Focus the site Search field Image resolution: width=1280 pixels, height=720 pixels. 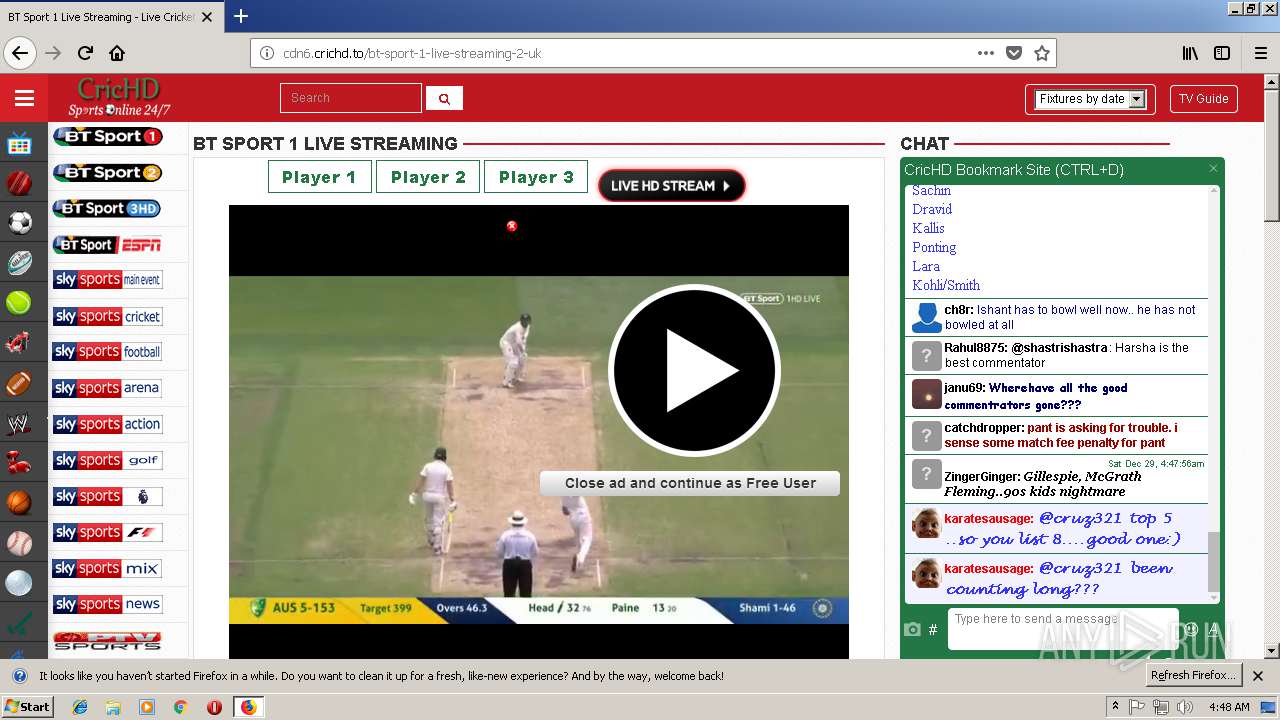tap(351, 98)
